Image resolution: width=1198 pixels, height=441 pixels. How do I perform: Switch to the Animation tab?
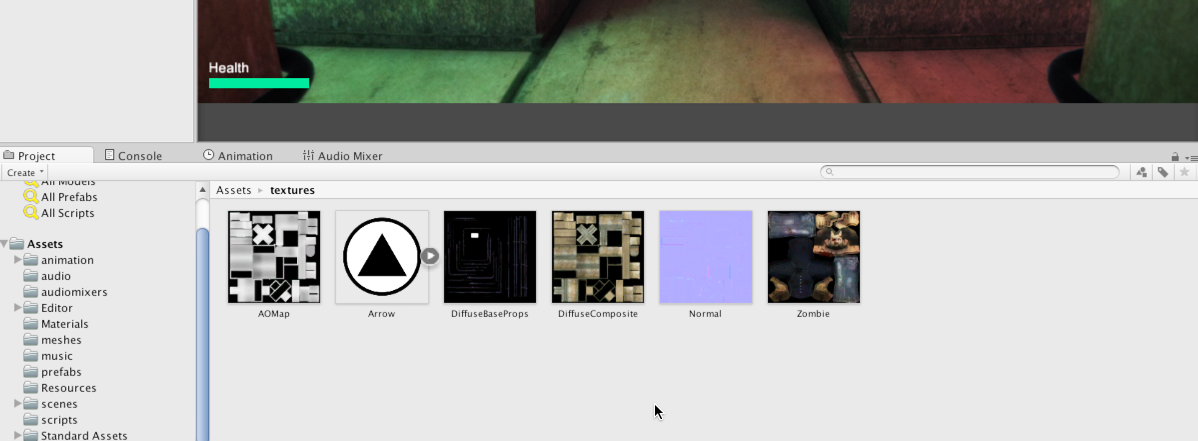tap(238, 156)
